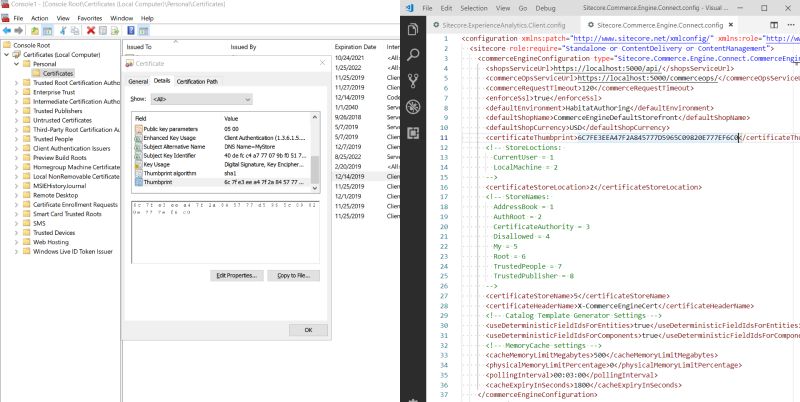
Task: Click the Thumbprint field icon in details list
Action: pyautogui.click(x=138, y=182)
